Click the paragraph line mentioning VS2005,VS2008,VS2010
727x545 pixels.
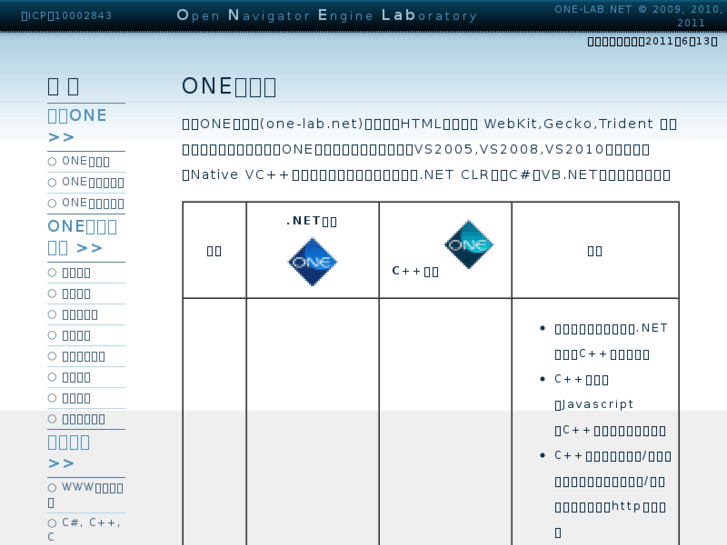tap(416, 149)
